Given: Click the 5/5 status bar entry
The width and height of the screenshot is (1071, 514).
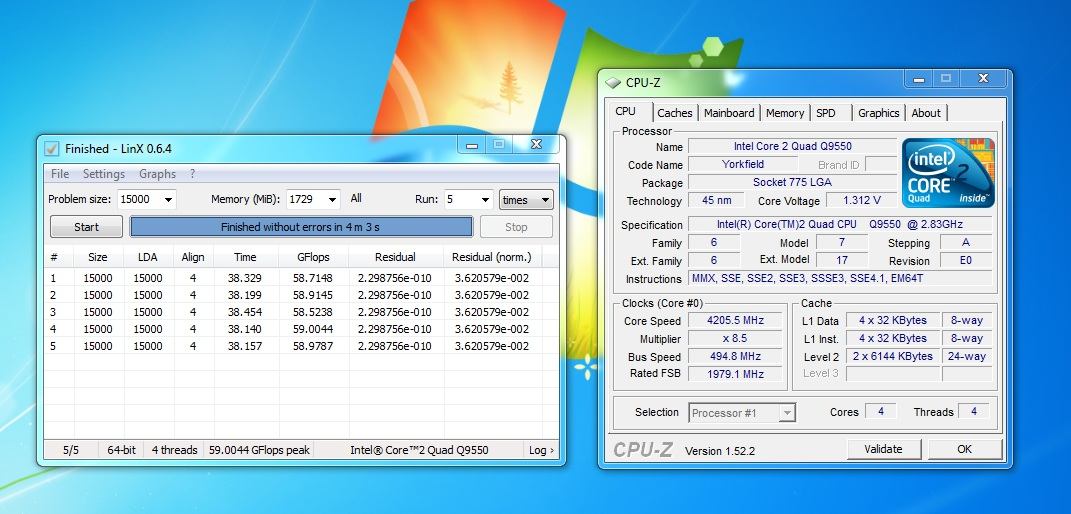Looking at the screenshot, I should (71, 450).
